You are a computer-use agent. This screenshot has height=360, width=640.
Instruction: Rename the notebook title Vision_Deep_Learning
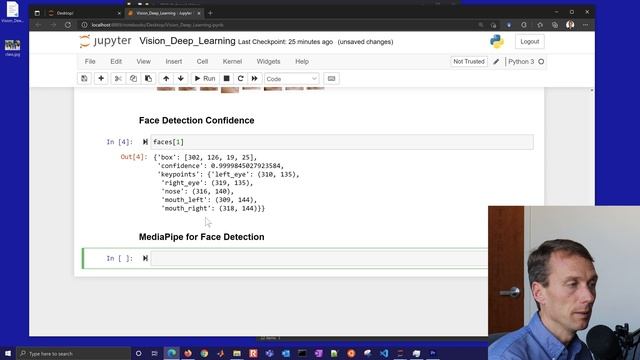coord(187,41)
